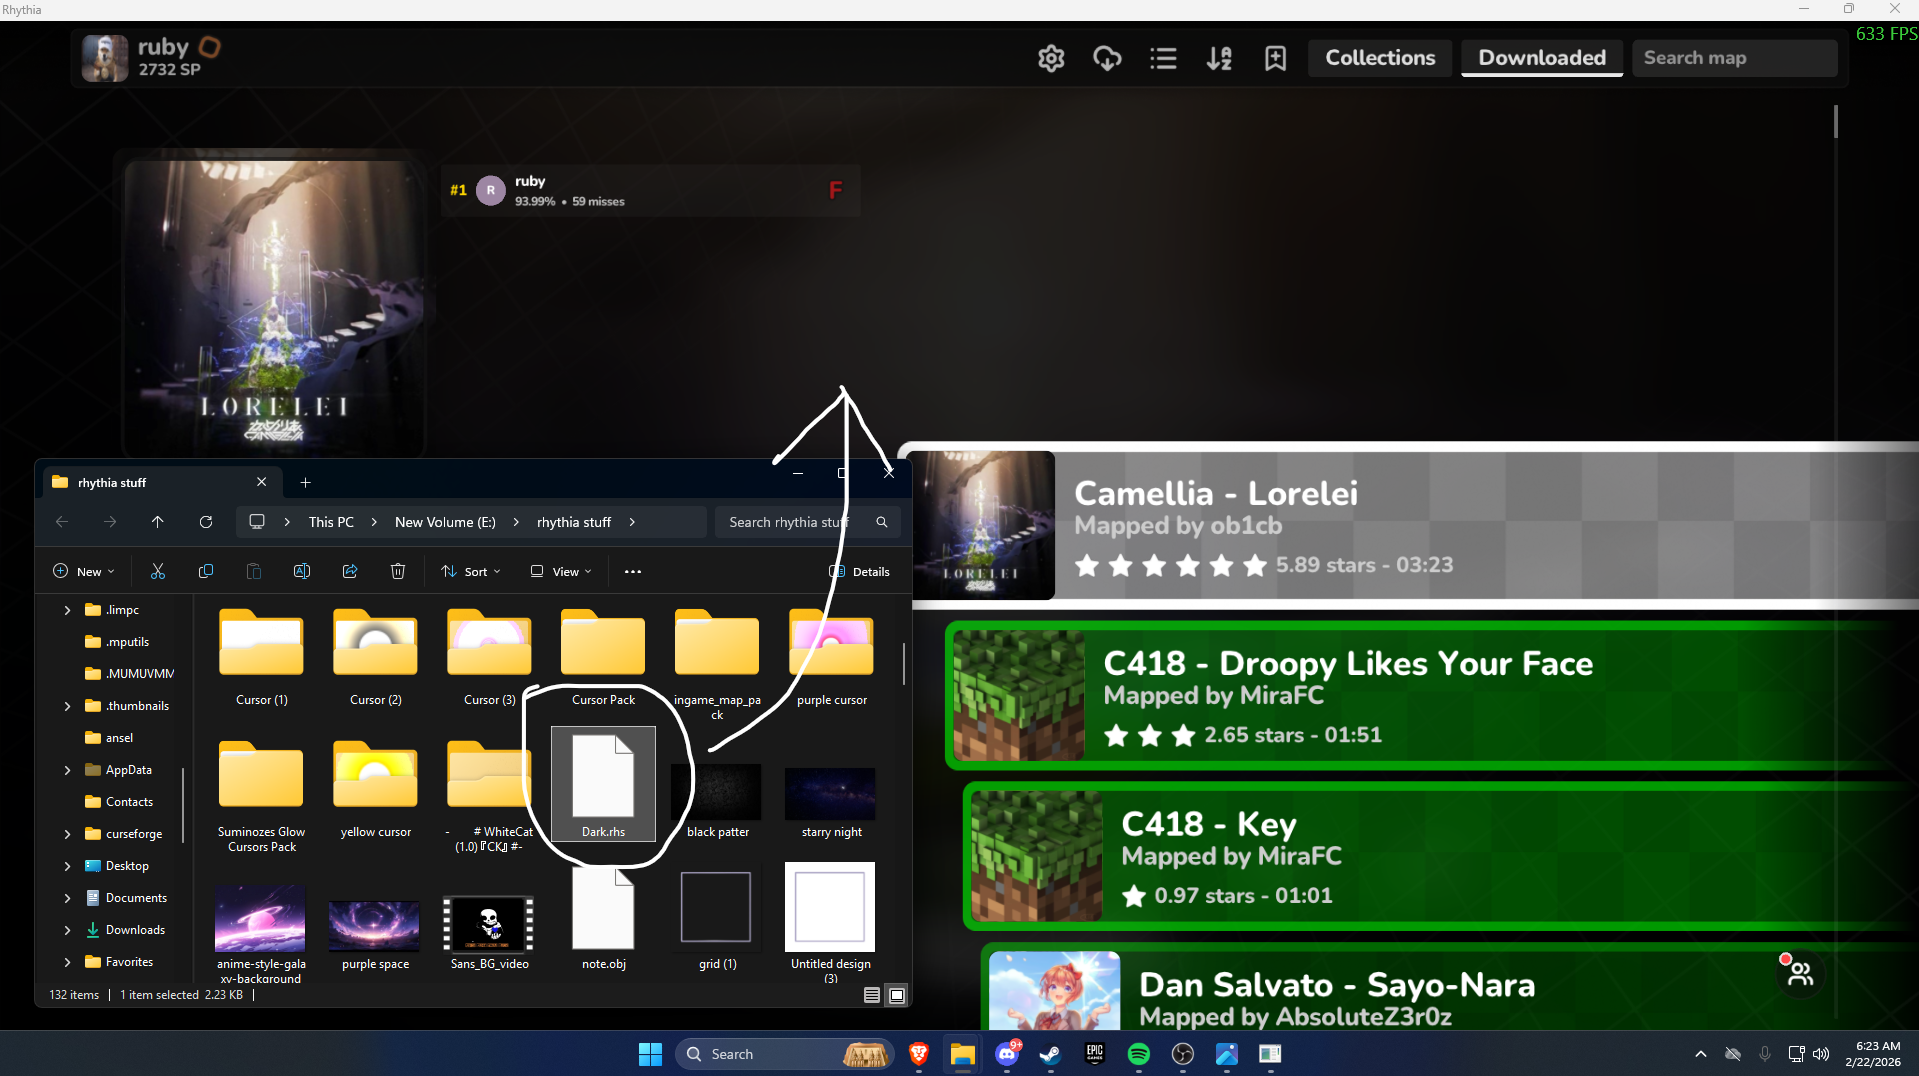Add a new File Explorer tab
The image size is (1919, 1076).
click(x=305, y=482)
